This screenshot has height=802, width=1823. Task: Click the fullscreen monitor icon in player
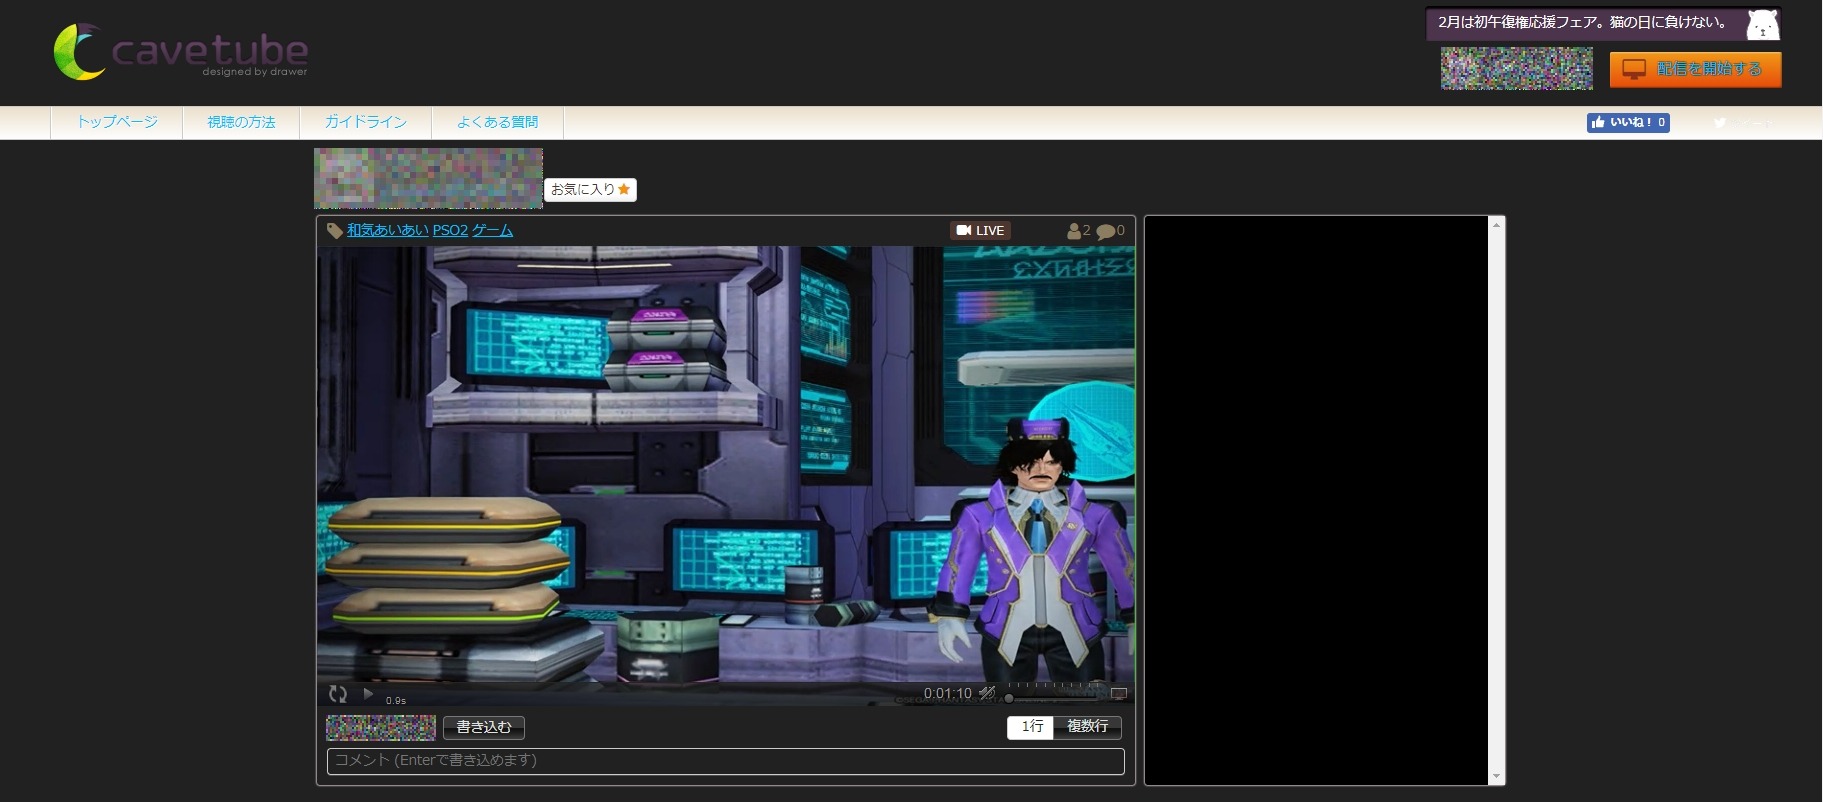(1119, 693)
